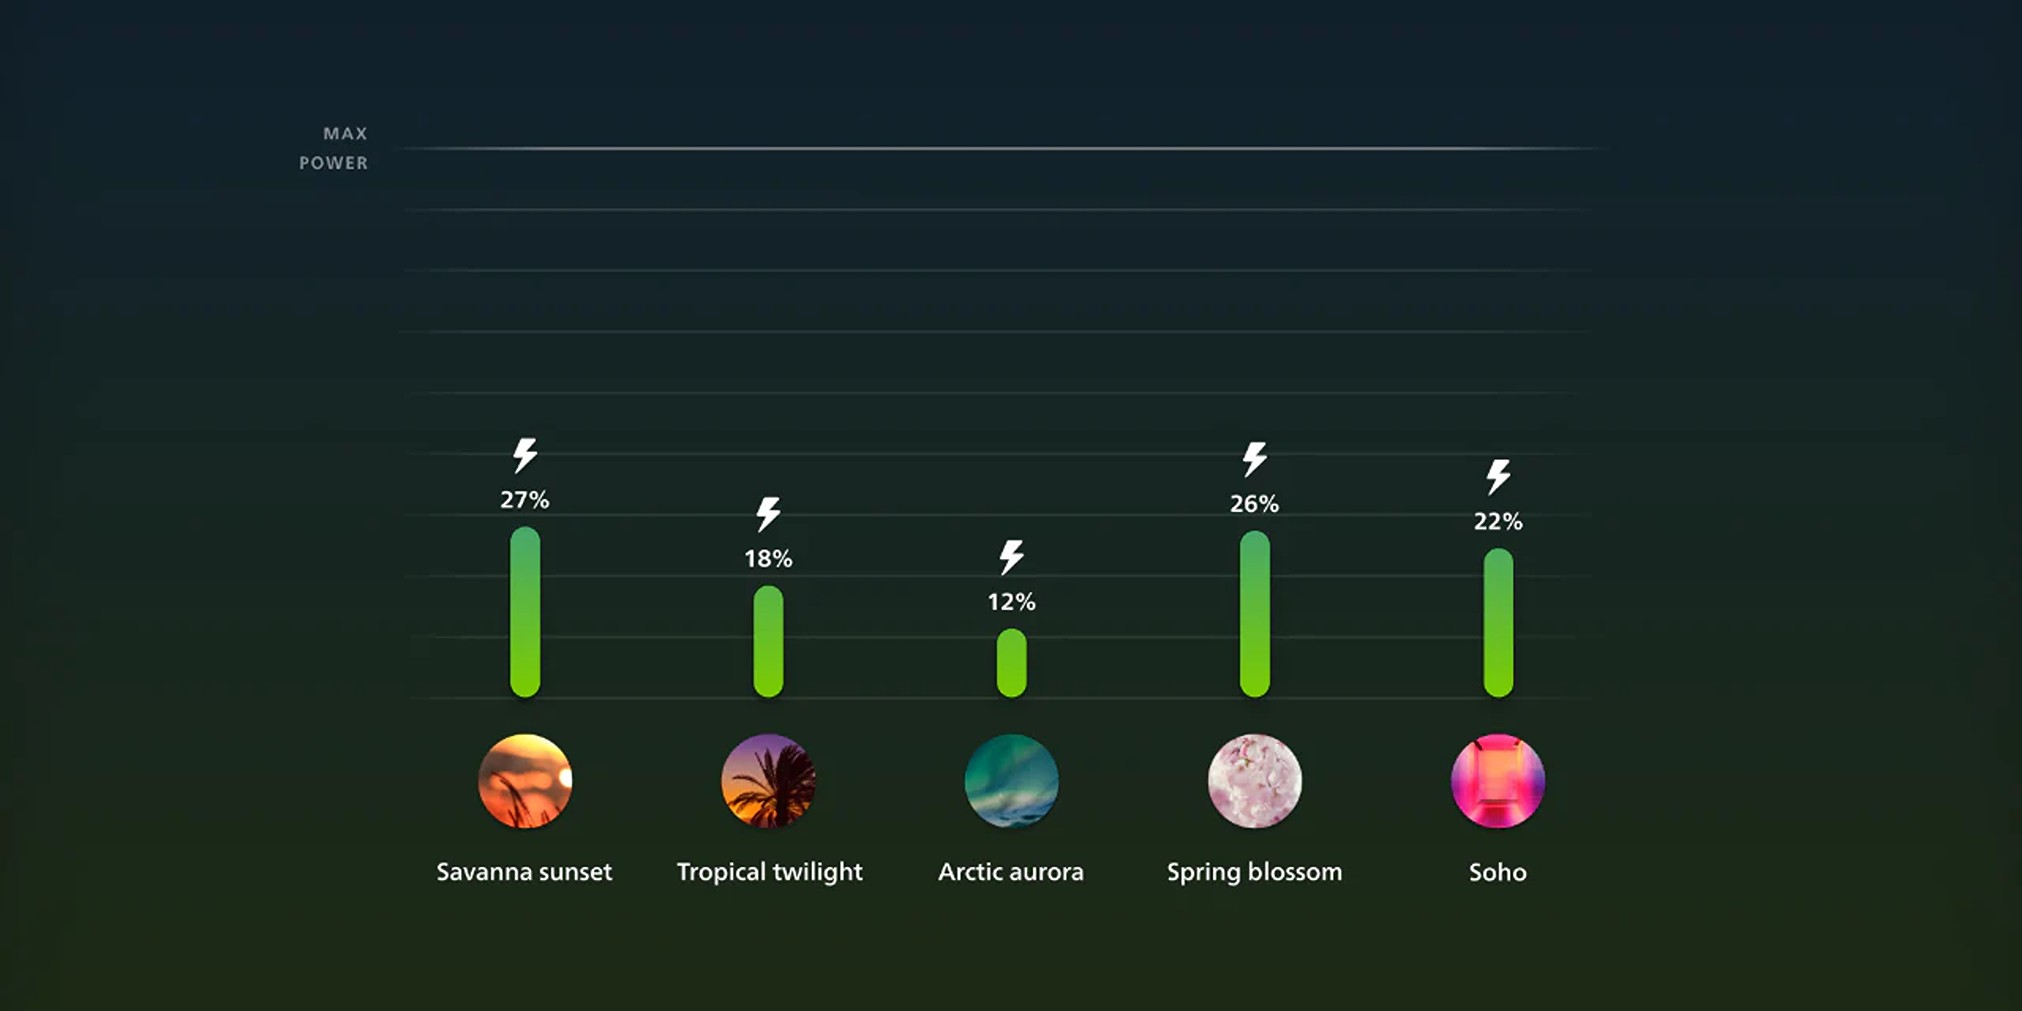Click the Soho power bar

1497,623
